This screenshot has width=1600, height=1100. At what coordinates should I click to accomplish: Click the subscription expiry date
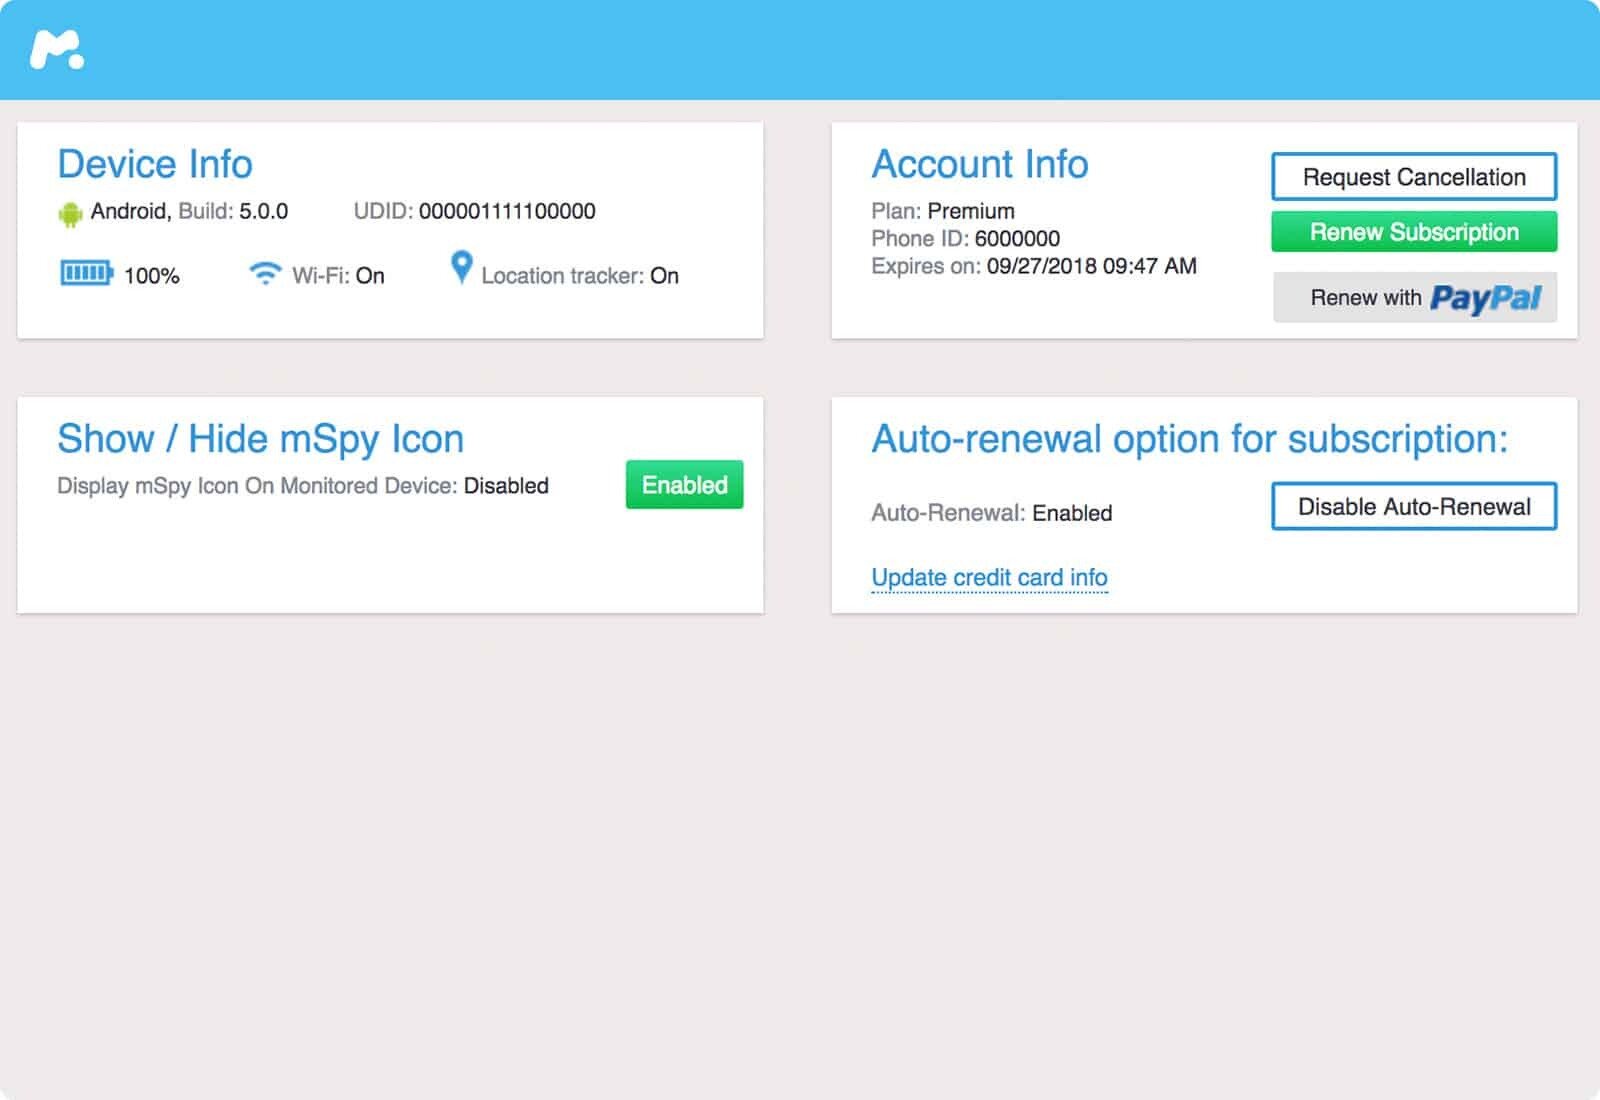(1089, 266)
